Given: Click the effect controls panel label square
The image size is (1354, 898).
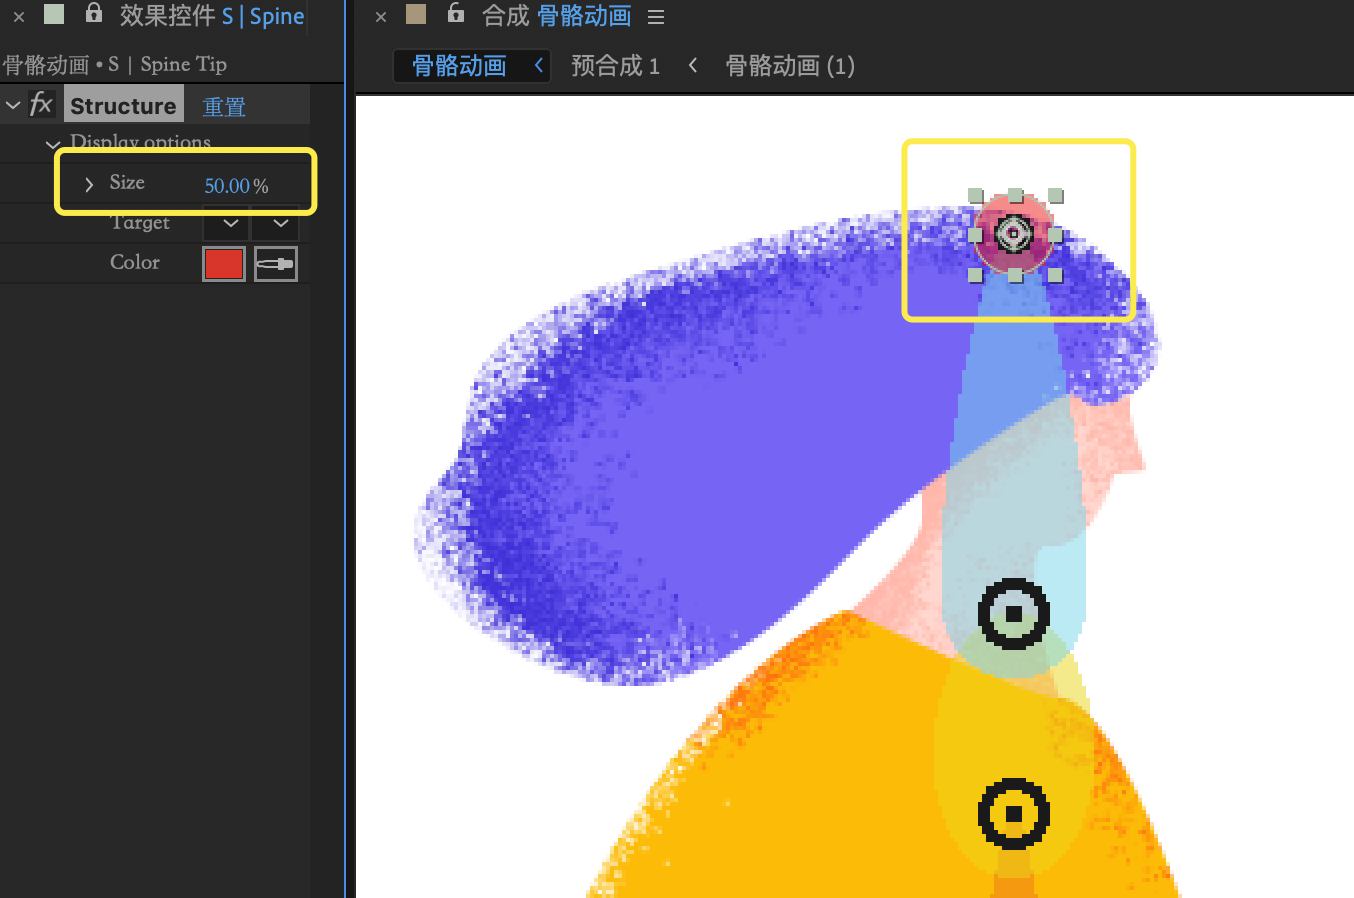Looking at the screenshot, I should 54,14.
